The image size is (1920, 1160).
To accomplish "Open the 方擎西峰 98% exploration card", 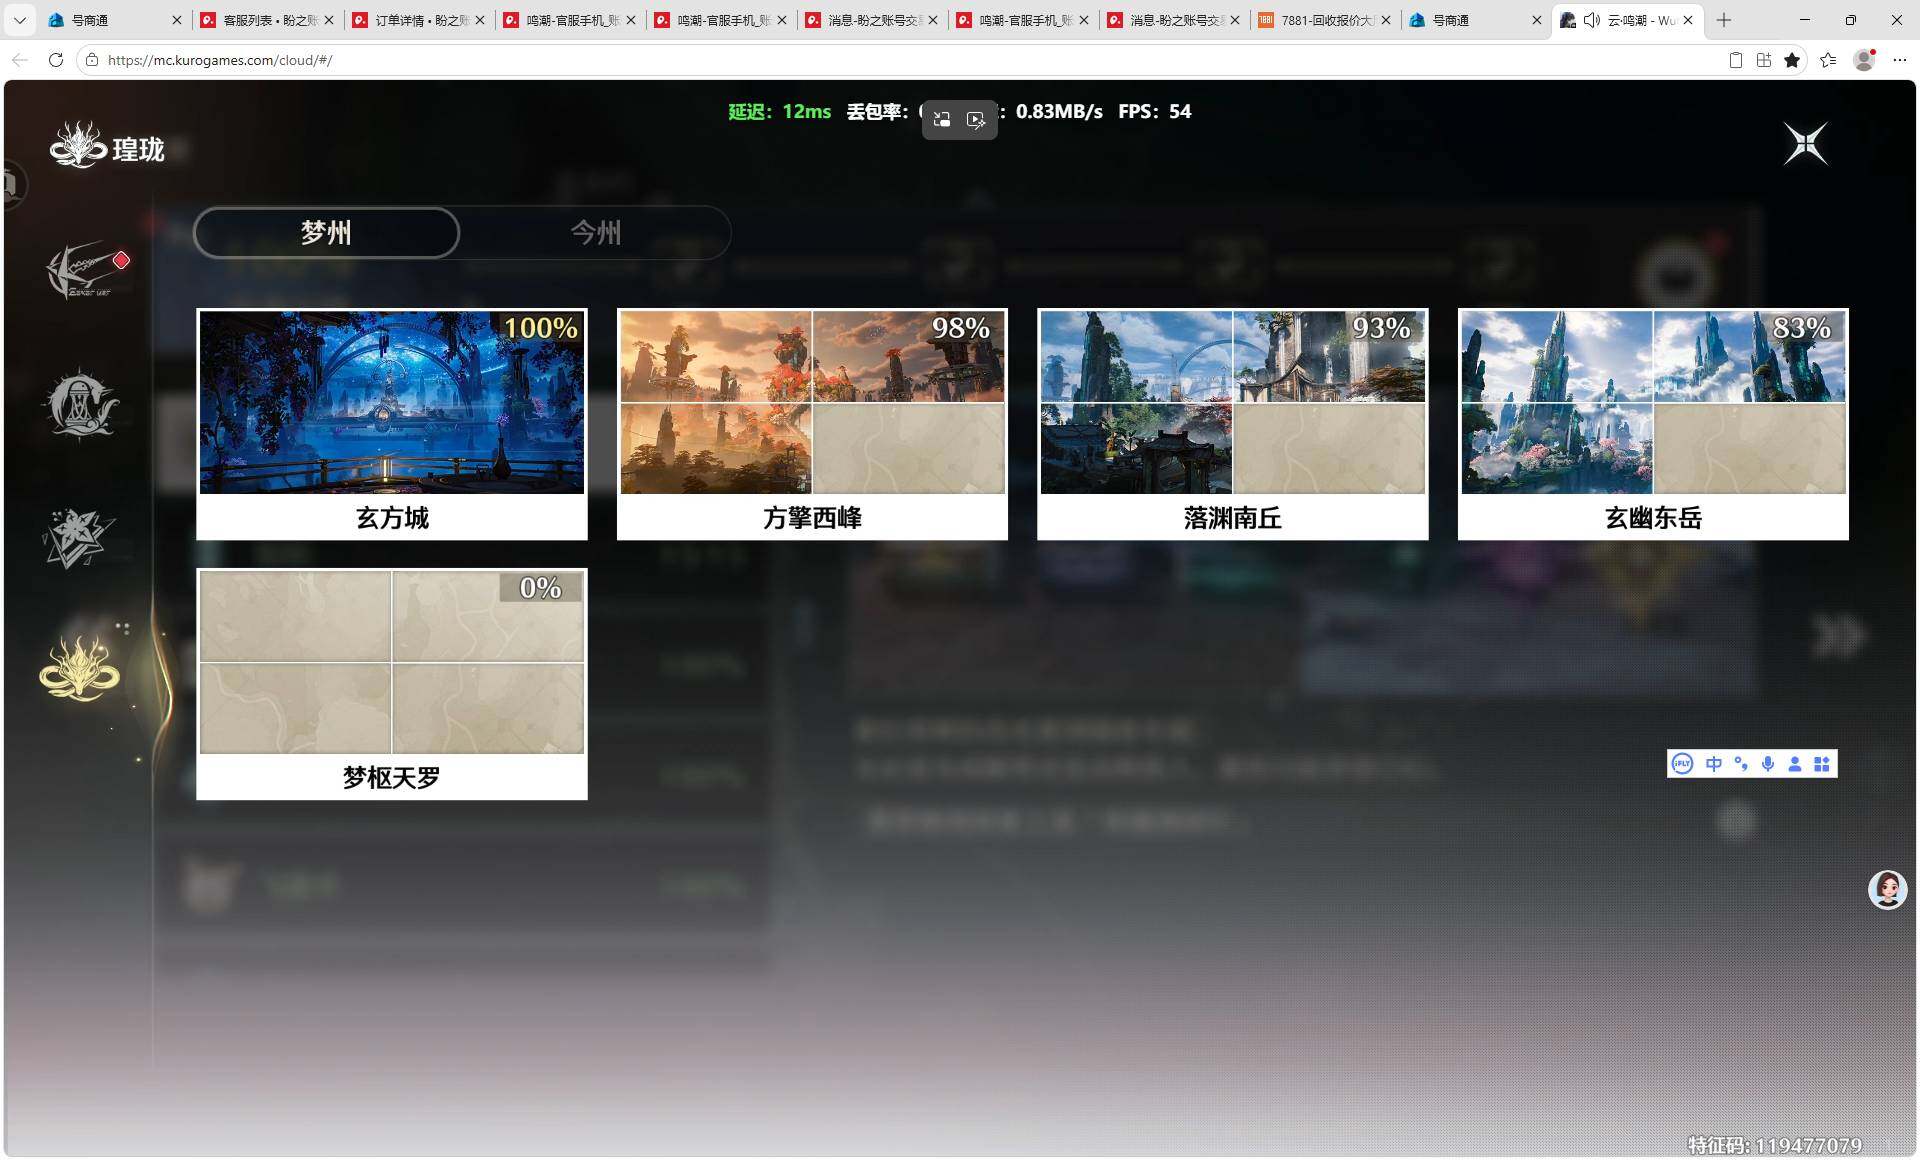I will pyautogui.click(x=812, y=424).
